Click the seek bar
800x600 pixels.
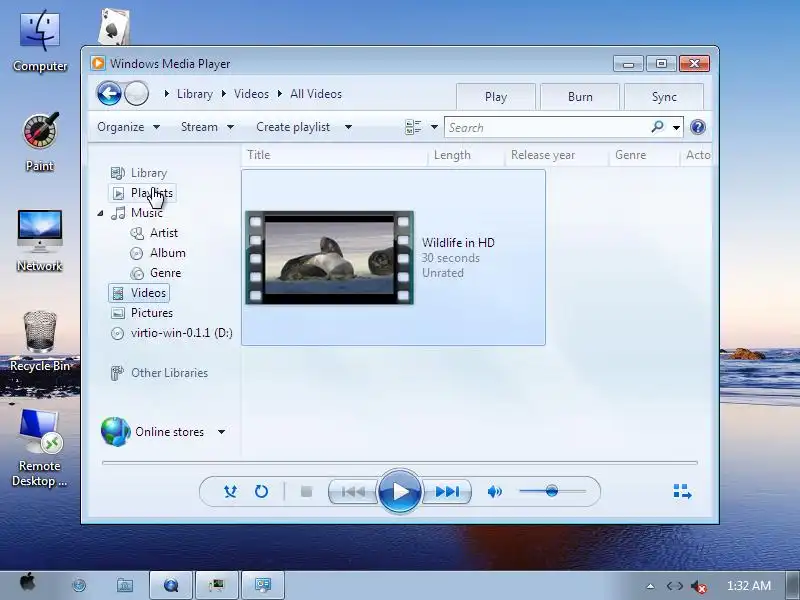pos(399,463)
